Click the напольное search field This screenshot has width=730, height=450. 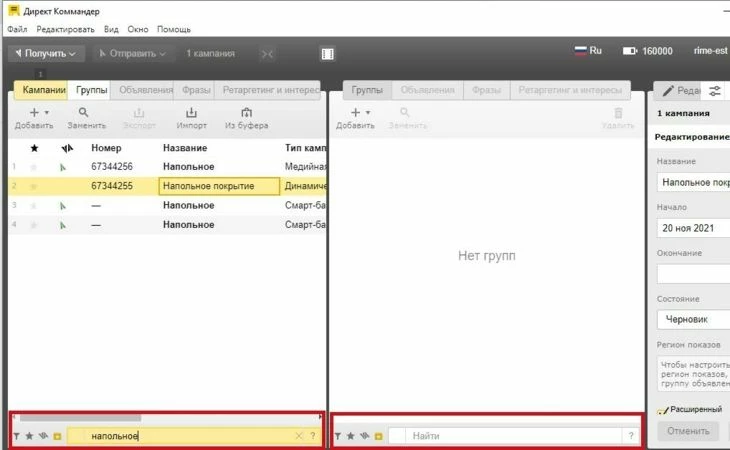[x=186, y=436]
